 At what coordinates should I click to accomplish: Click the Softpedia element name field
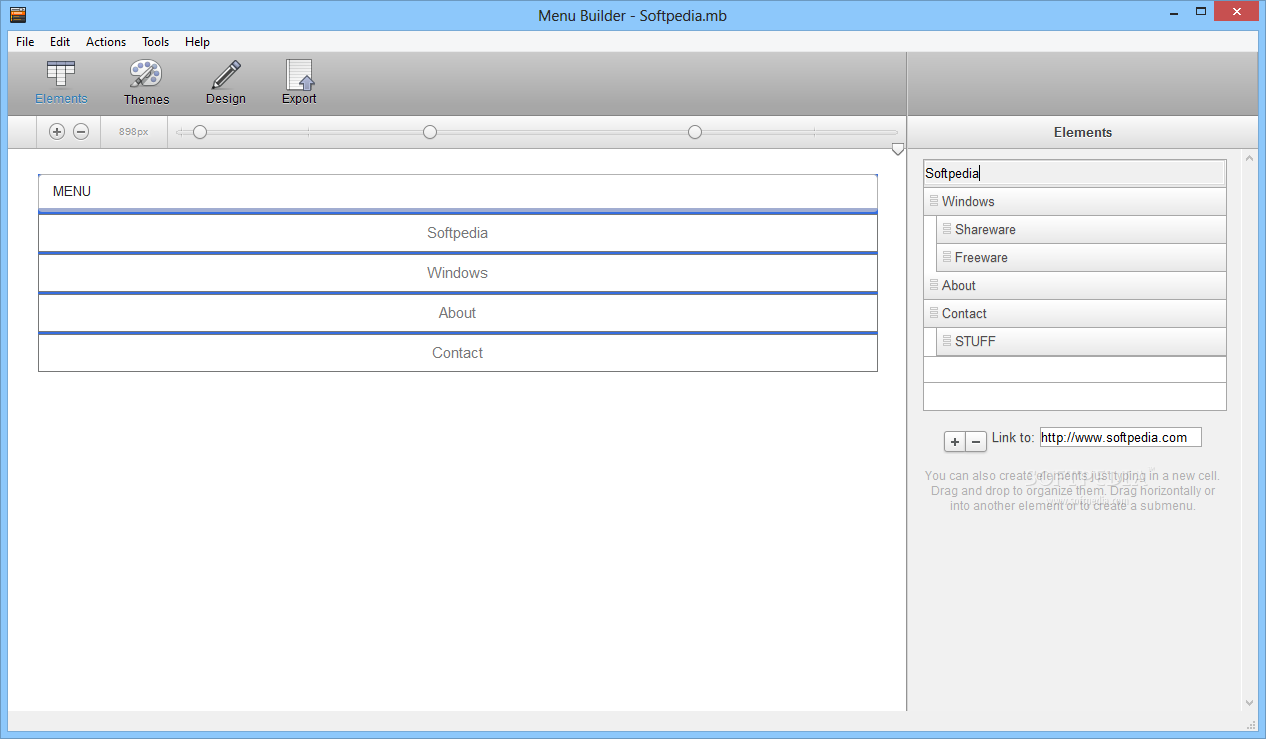[x=1074, y=173]
